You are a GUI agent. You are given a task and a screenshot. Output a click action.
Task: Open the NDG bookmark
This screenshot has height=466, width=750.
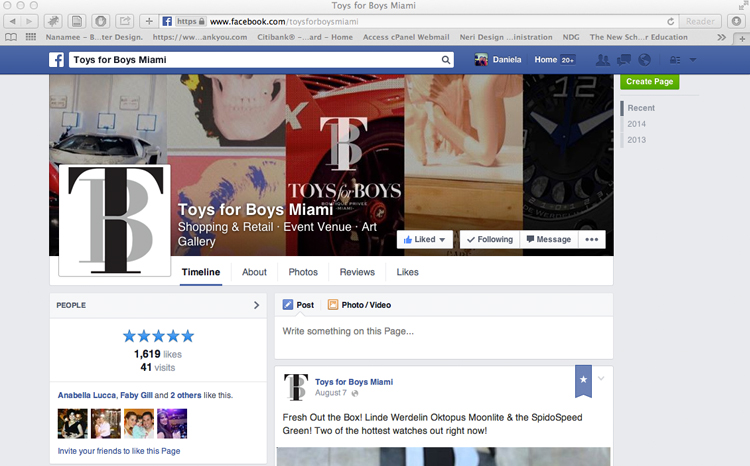[571, 37]
